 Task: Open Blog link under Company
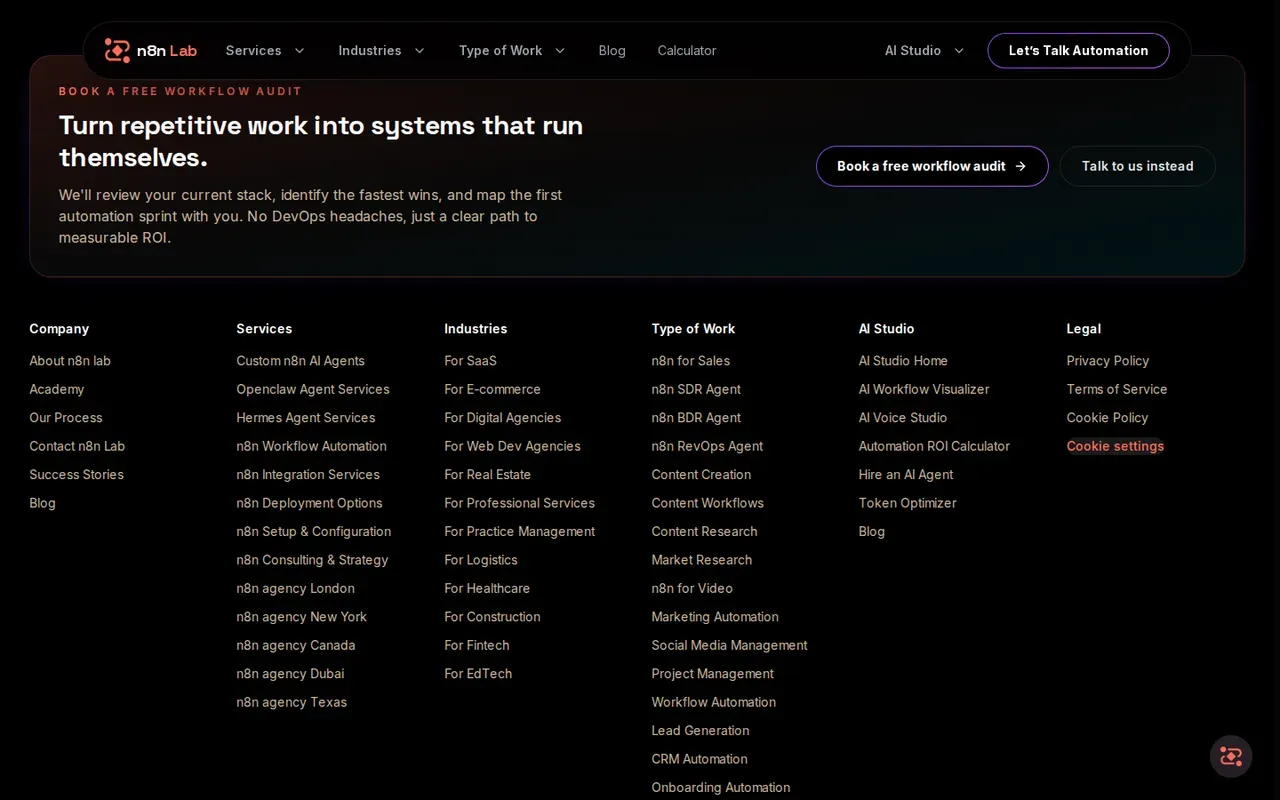(43, 503)
